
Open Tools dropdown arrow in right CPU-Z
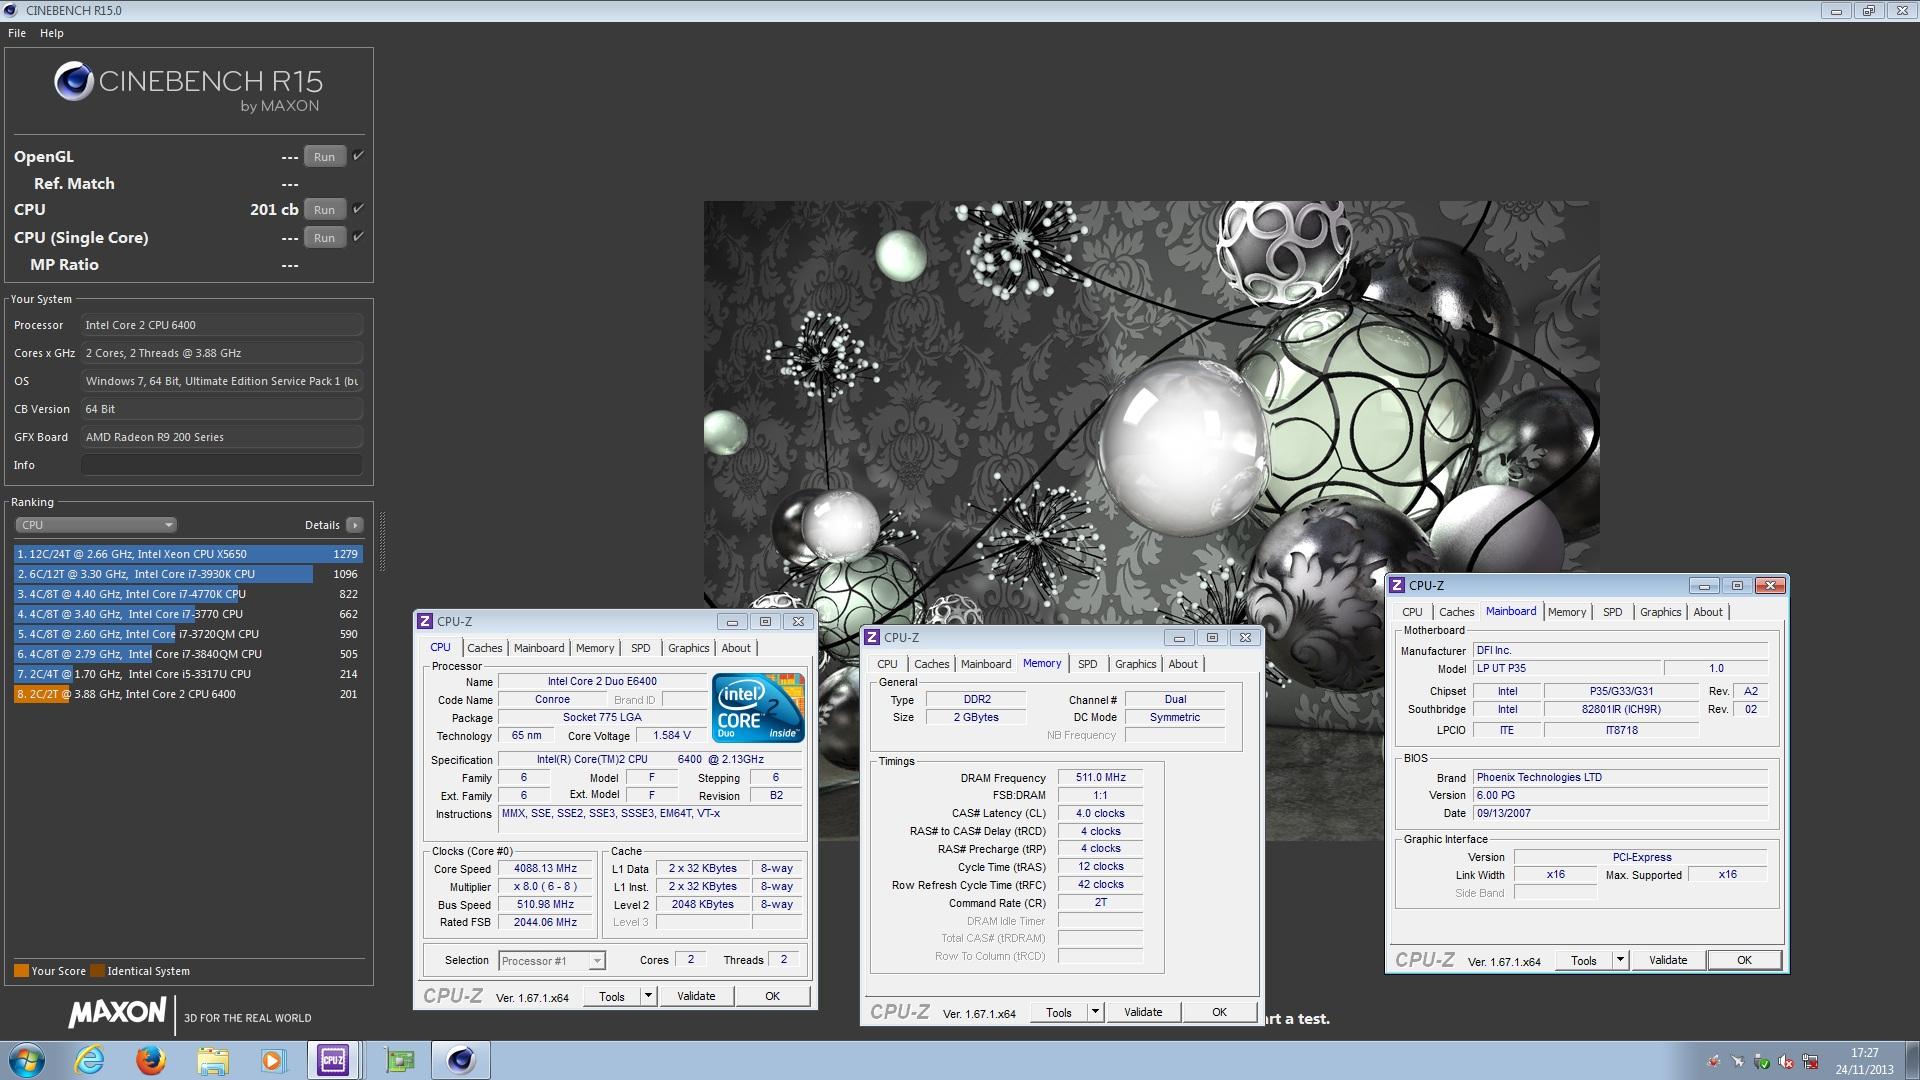pos(1620,960)
